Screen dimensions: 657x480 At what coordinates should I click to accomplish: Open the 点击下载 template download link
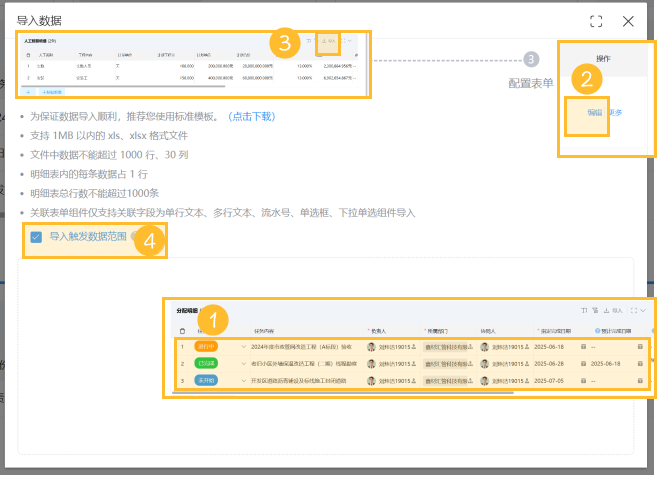(x=251, y=116)
